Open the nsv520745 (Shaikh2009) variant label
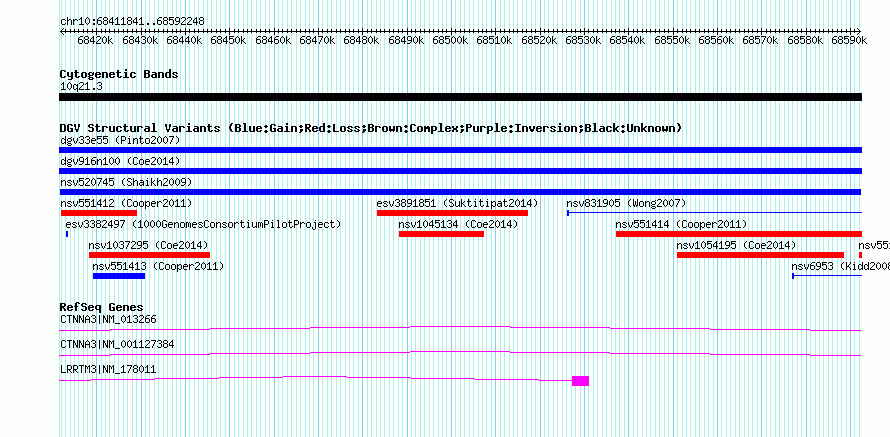Viewport: 890px width, 437px height. (126, 182)
